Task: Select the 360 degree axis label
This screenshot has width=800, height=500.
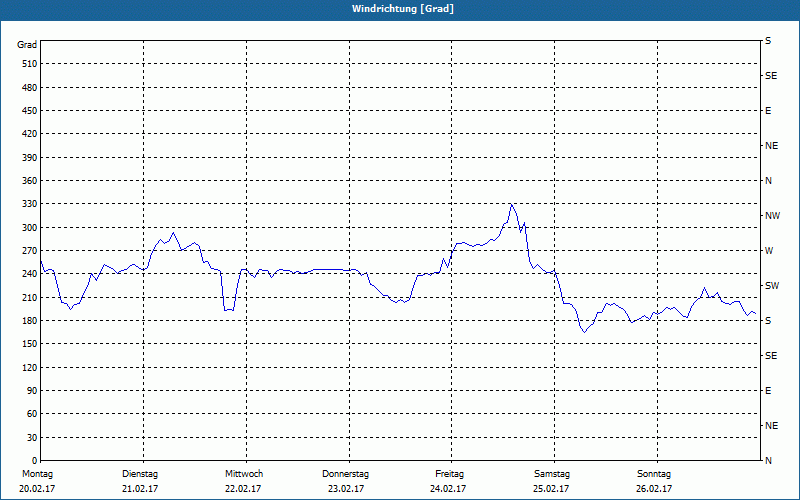Action: click(x=30, y=181)
